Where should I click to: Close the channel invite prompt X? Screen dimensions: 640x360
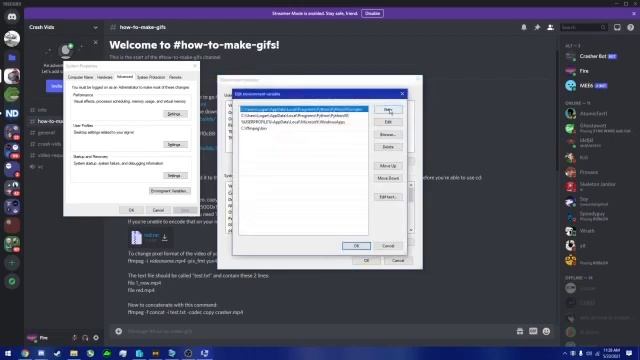[x=96, y=42]
